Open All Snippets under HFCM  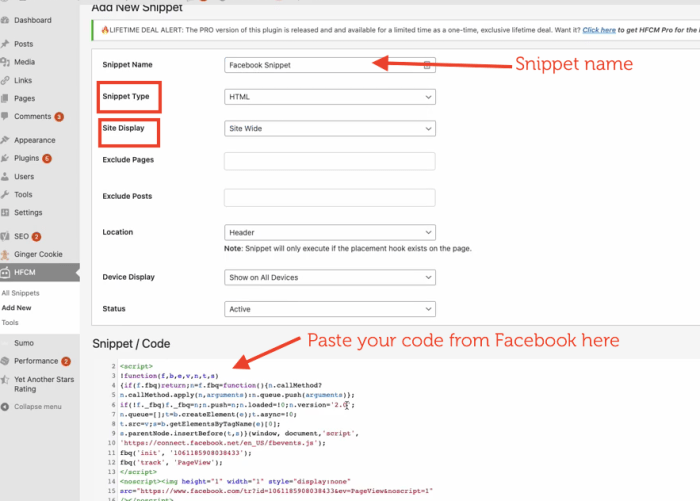(x=21, y=293)
